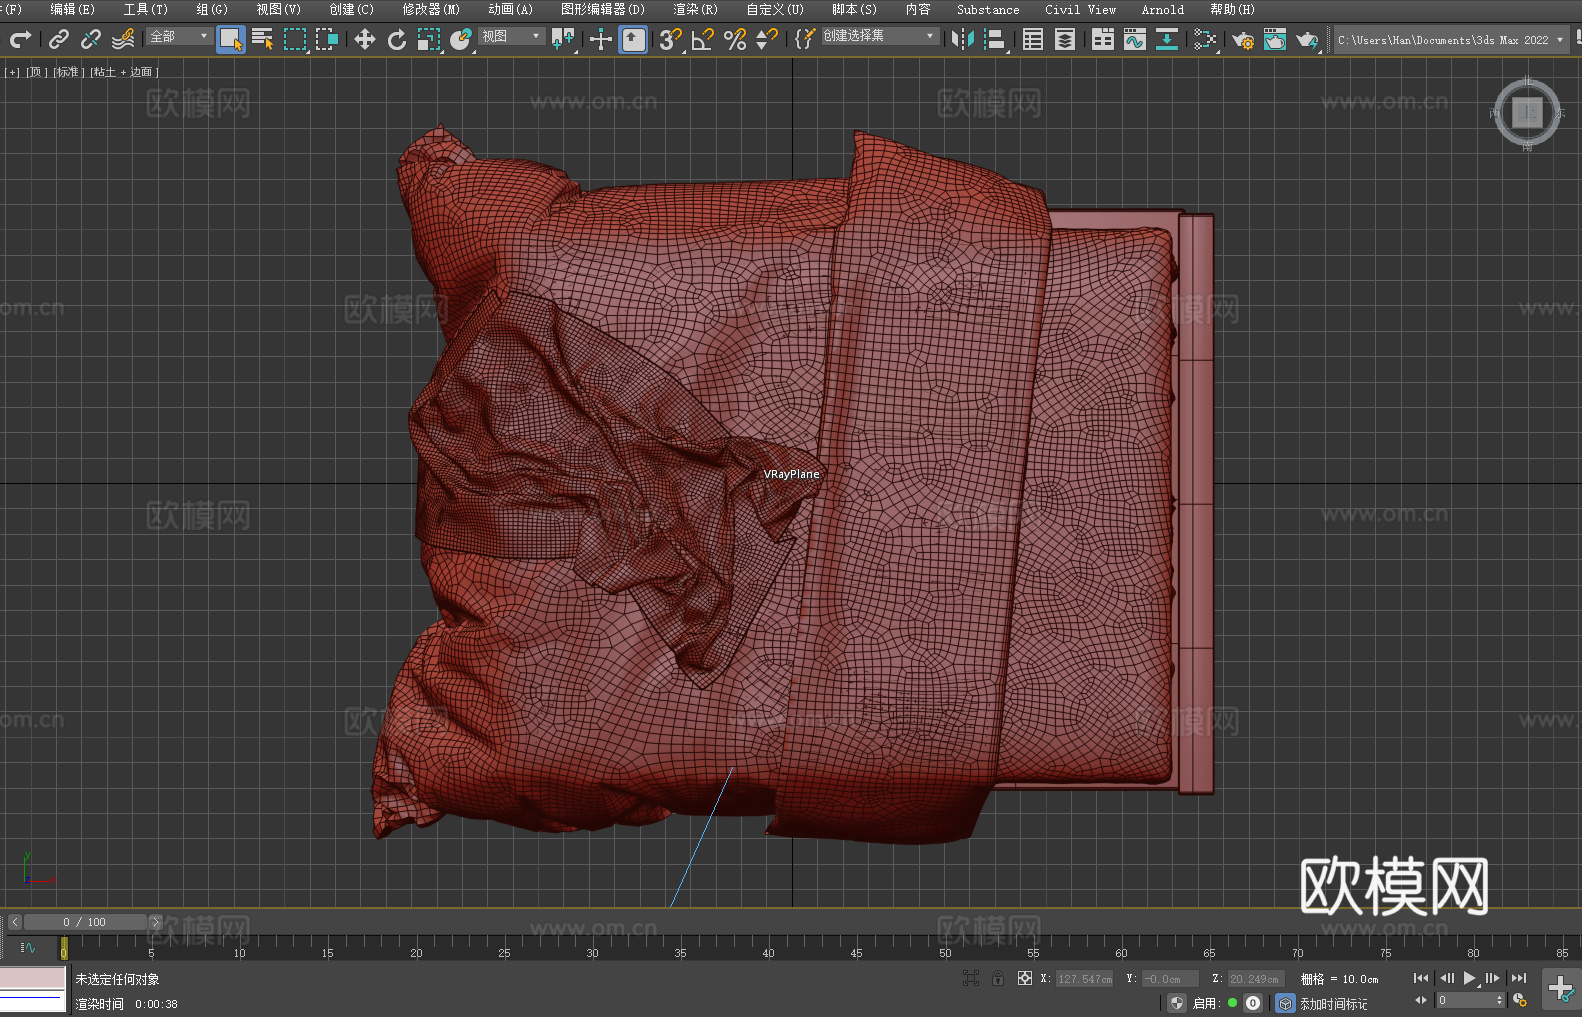Open the 修改器(M) menu
This screenshot has height=1017, width=1582.
[x=431, y=9]
